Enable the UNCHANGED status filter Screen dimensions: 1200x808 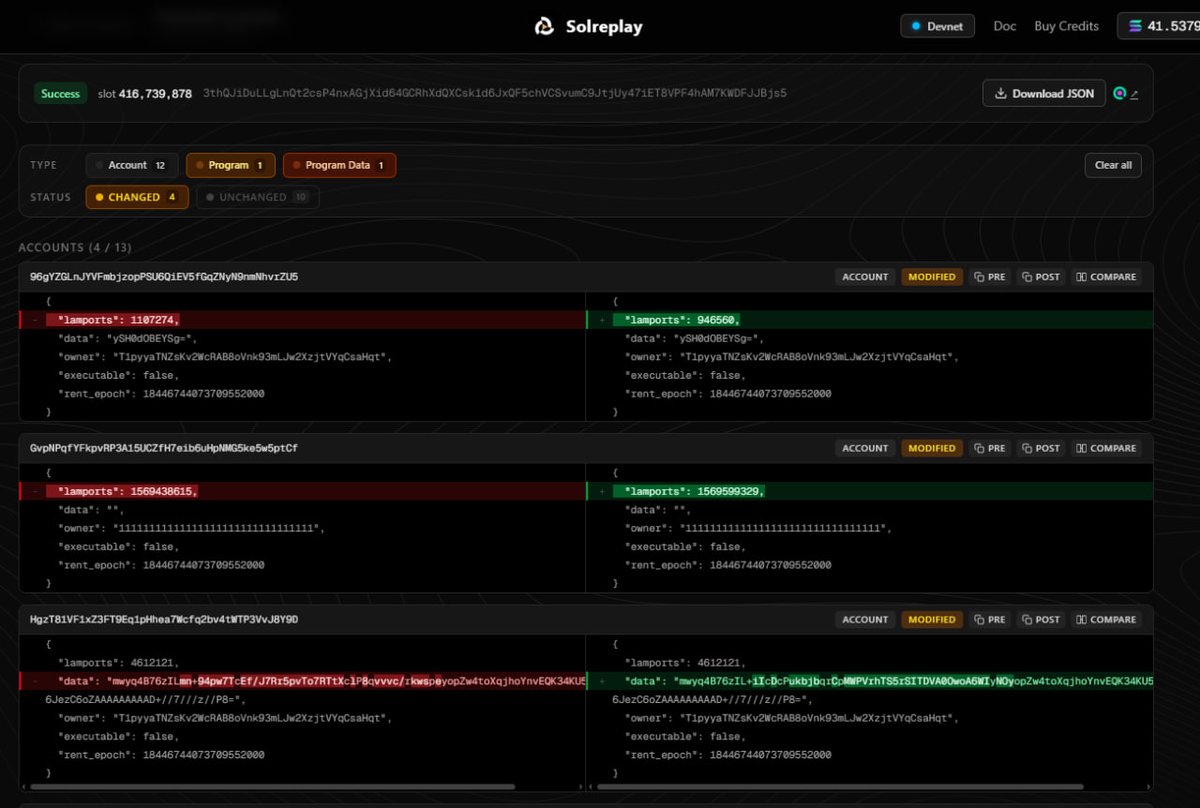[257, 197]
